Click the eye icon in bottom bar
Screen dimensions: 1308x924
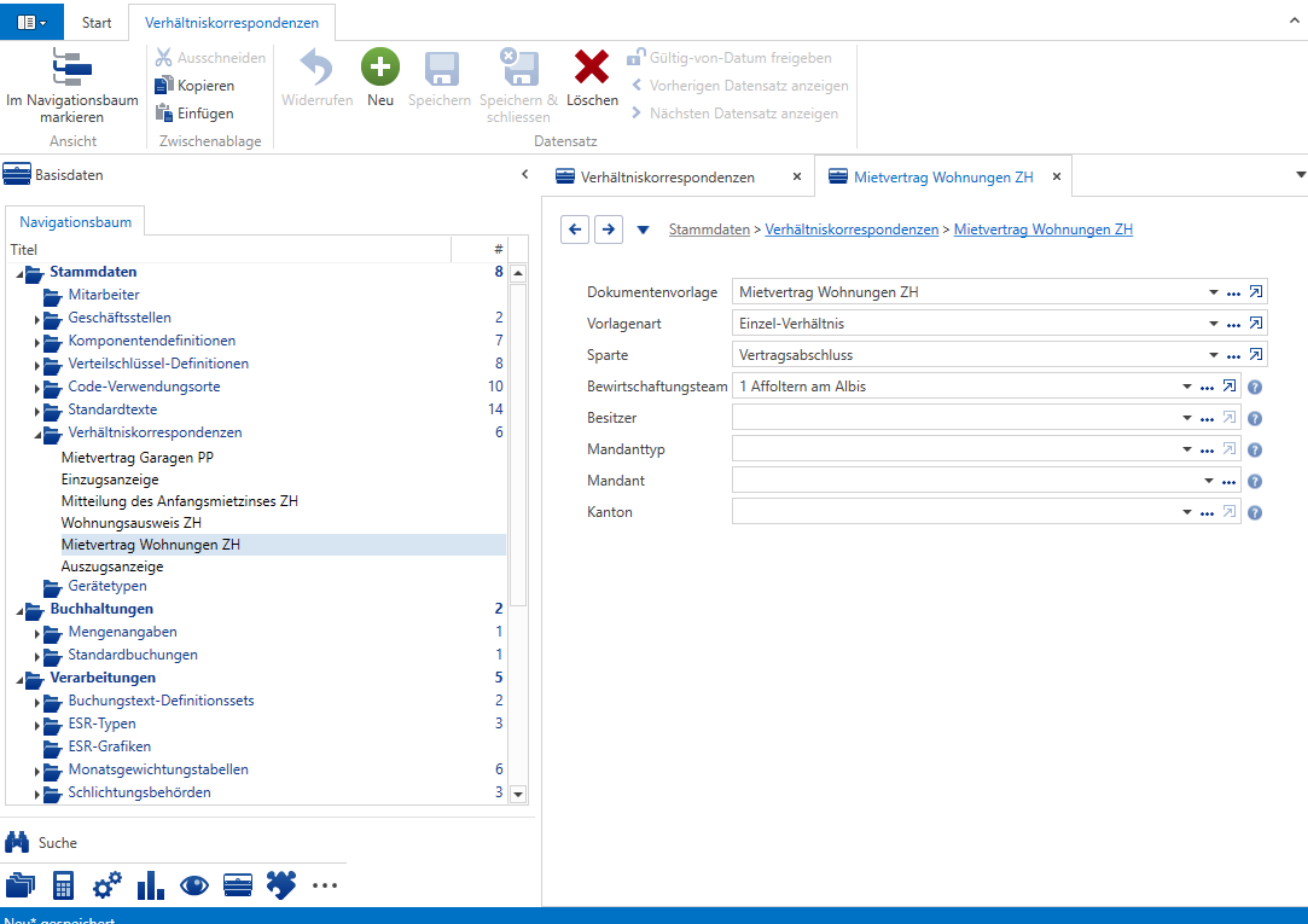[x=194, y=885]
